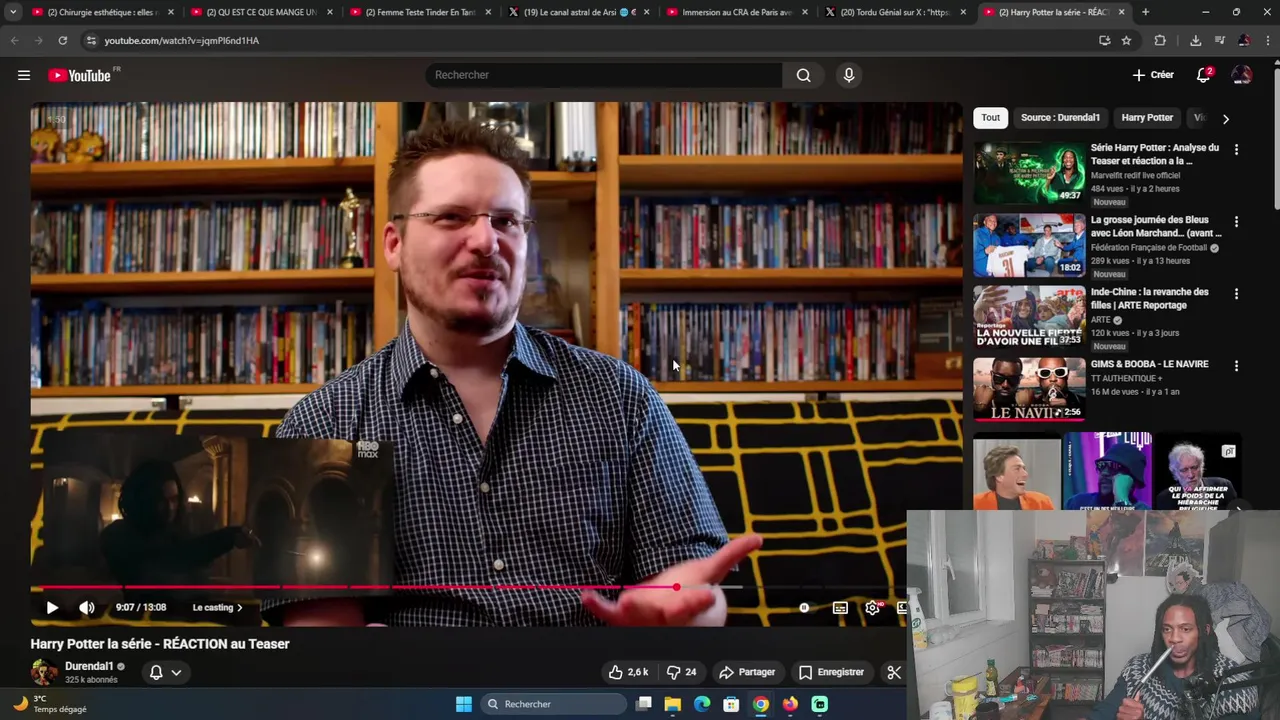The height and width of the screenshot is (720, 1280).
Task: Open Durendal1 channel name link
Action: pyautogui.click(x=89, y=666)
